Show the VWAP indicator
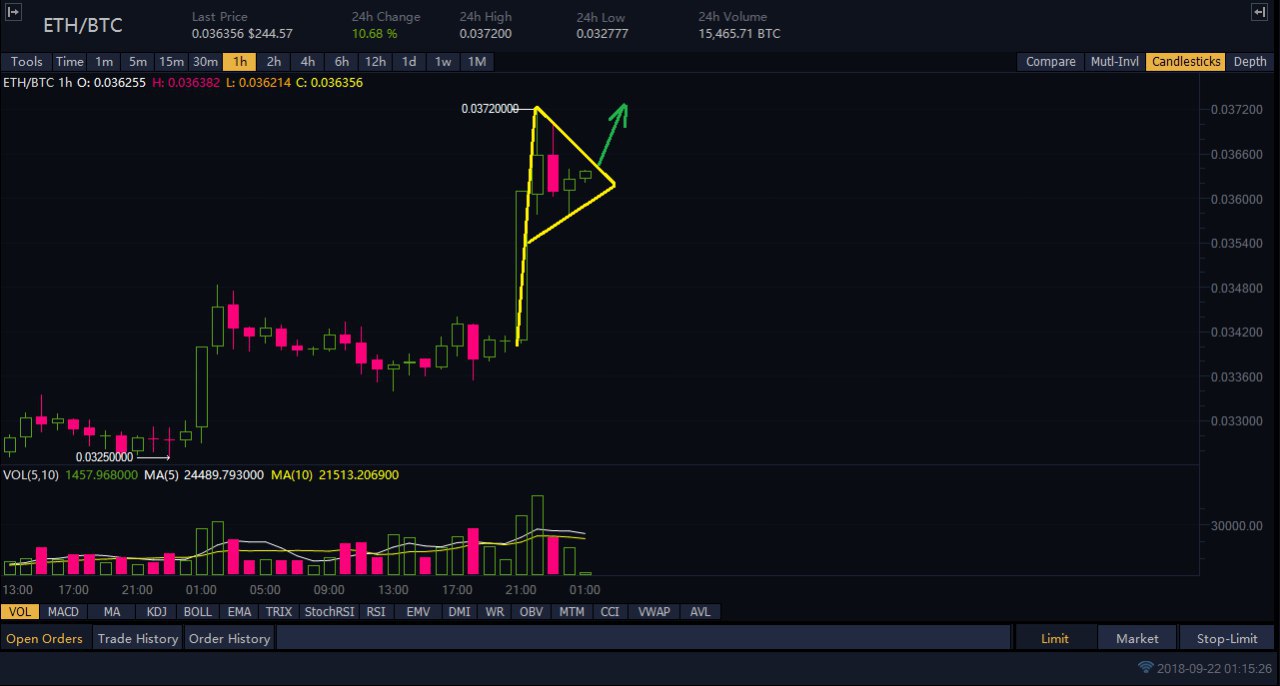 click(654, 611)
